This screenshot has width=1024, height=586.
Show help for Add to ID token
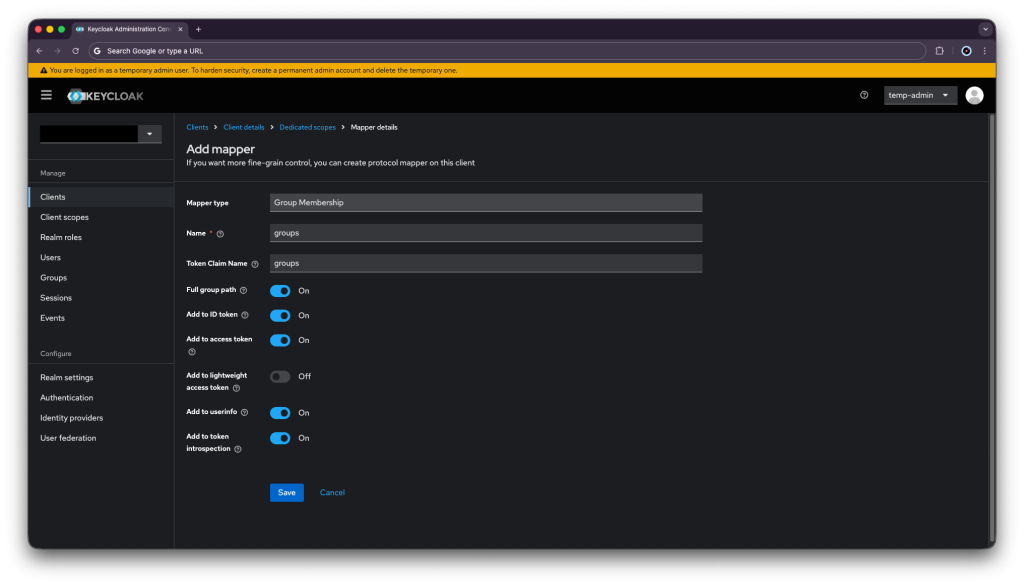(245, 315)
